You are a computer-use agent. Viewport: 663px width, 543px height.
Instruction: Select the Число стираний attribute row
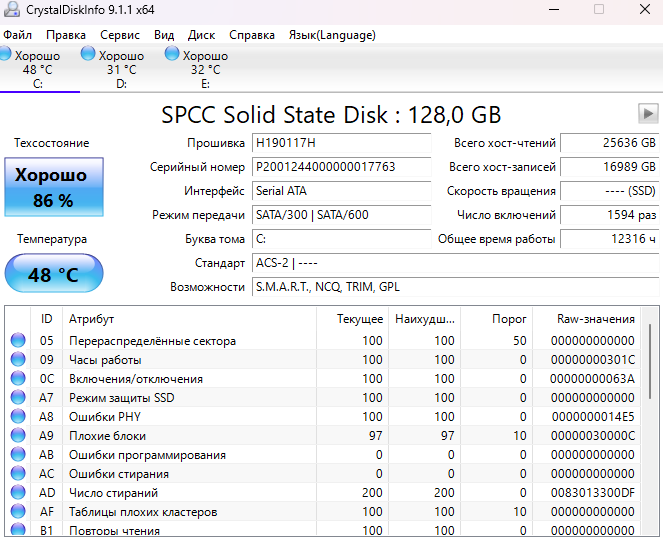pos(325,493)
